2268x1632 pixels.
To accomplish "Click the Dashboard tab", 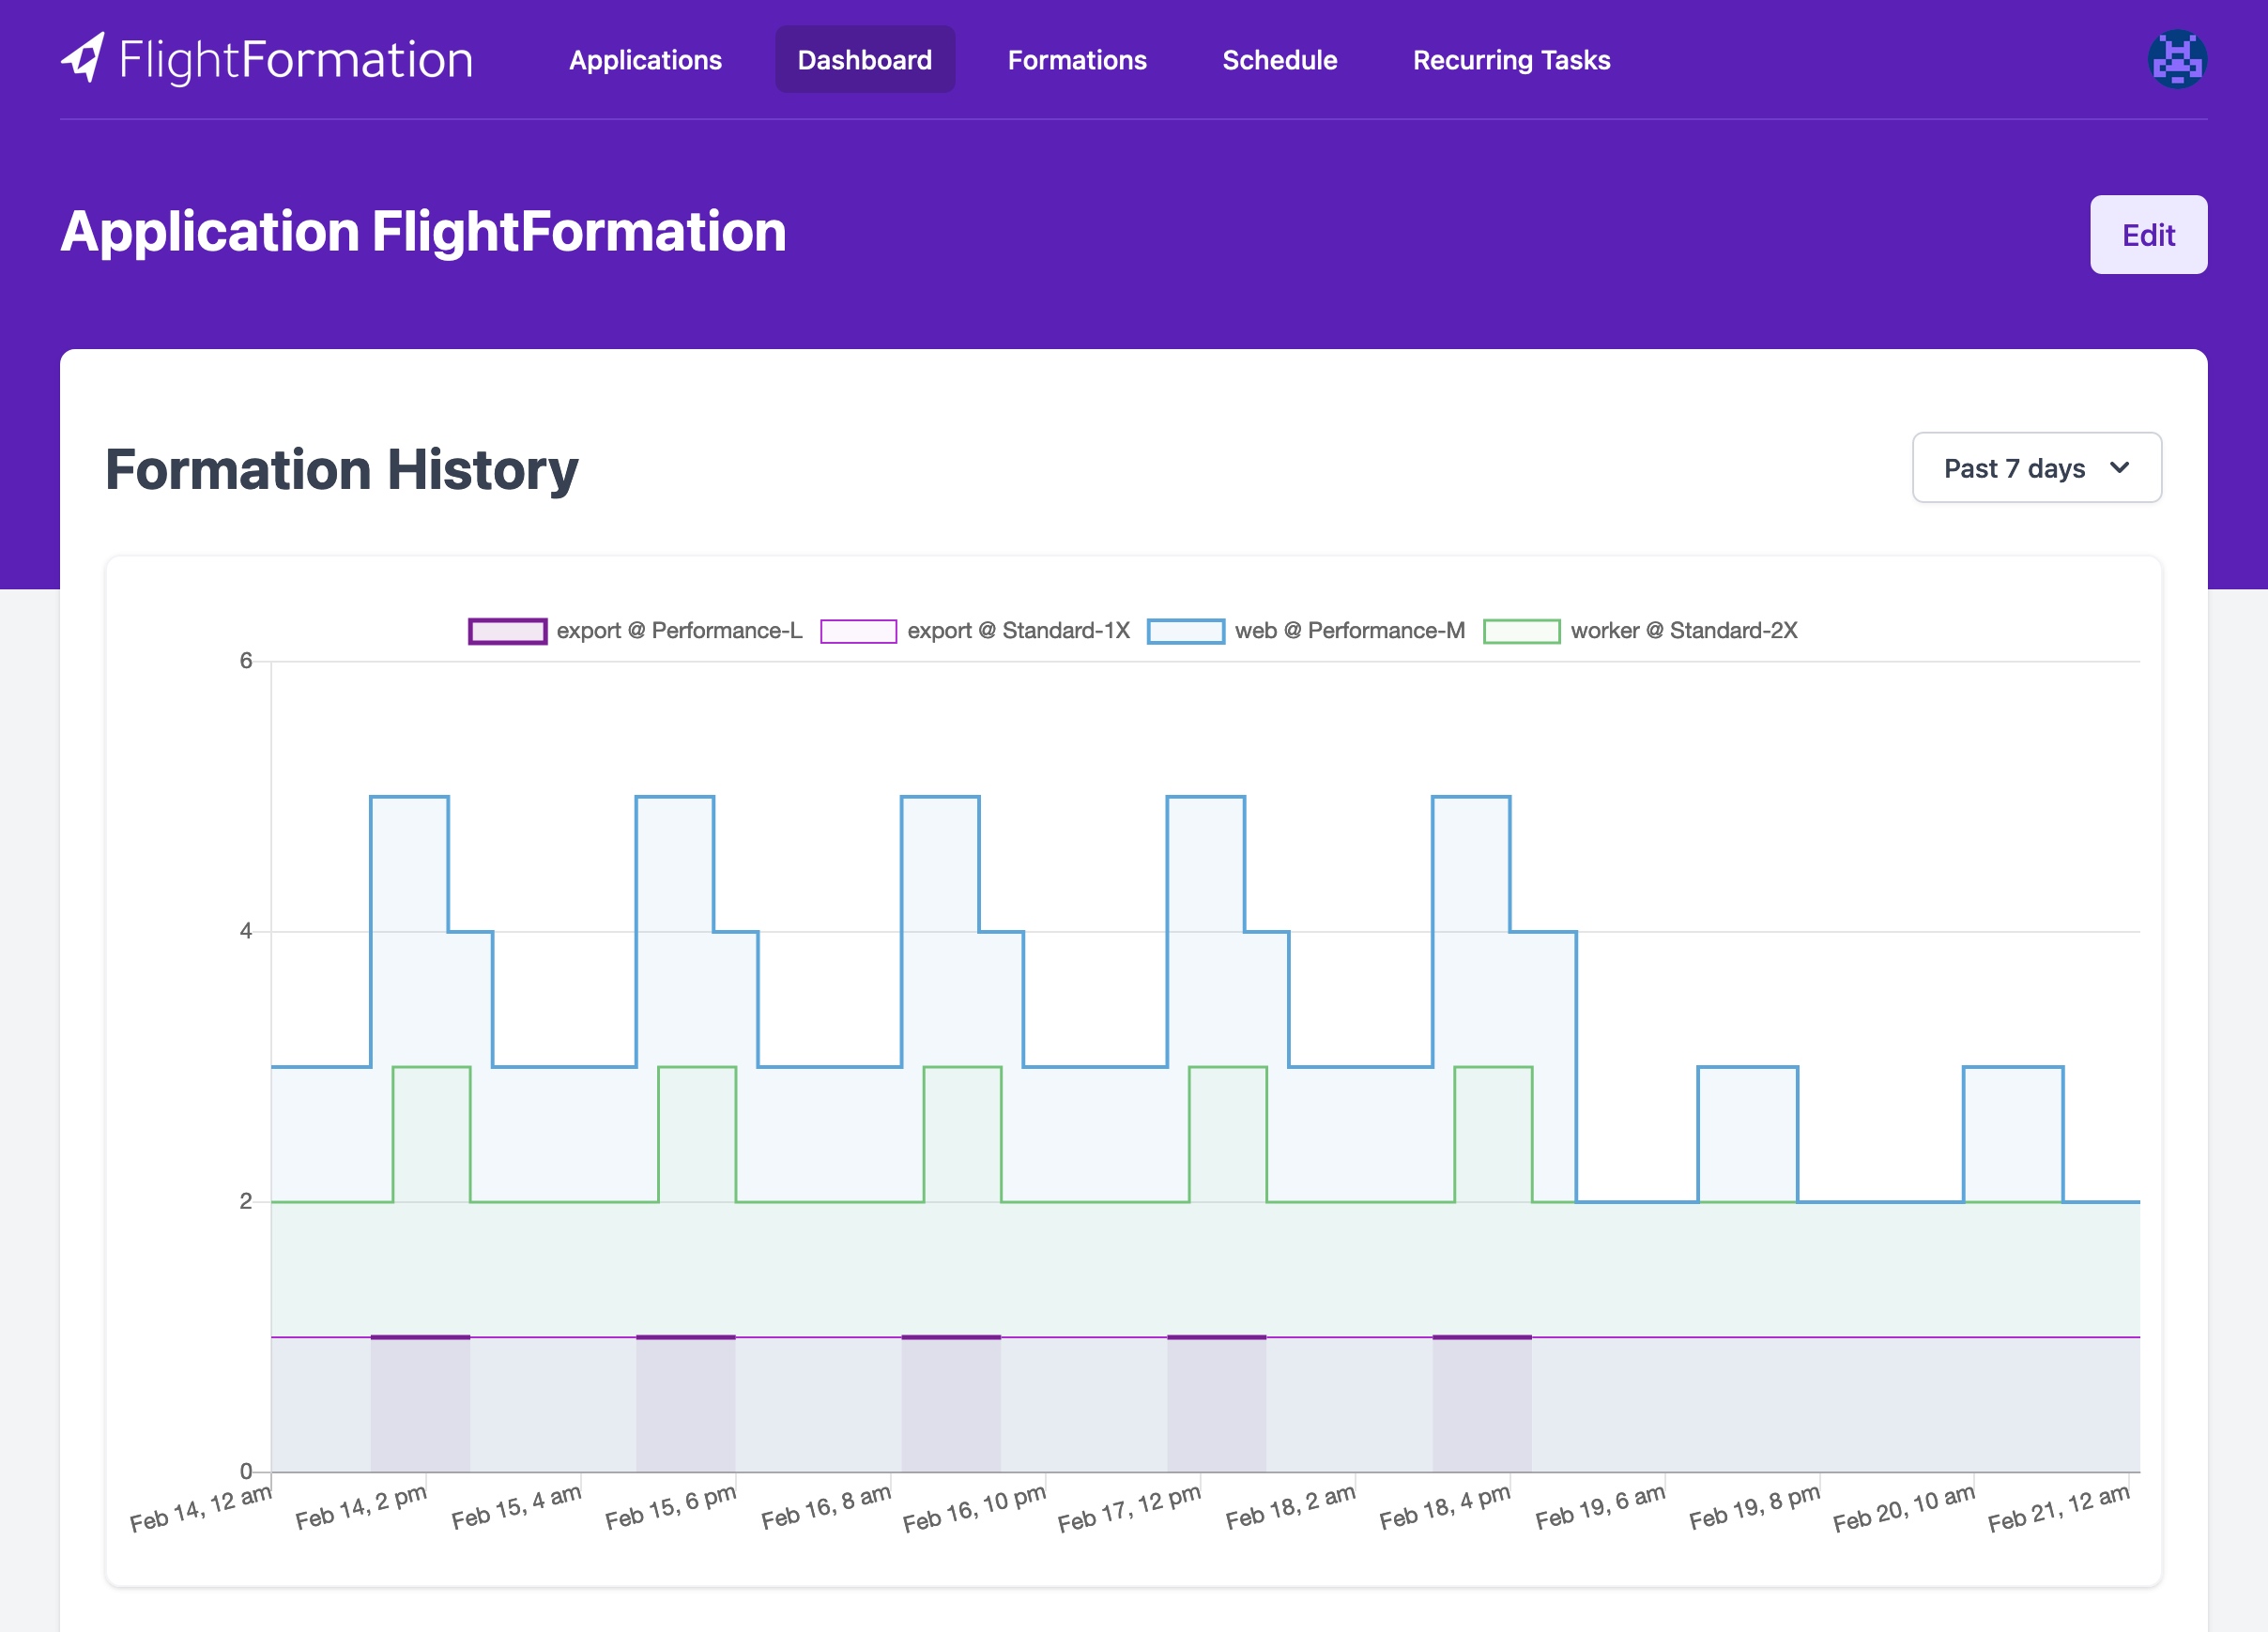I will tap(863, 60).
